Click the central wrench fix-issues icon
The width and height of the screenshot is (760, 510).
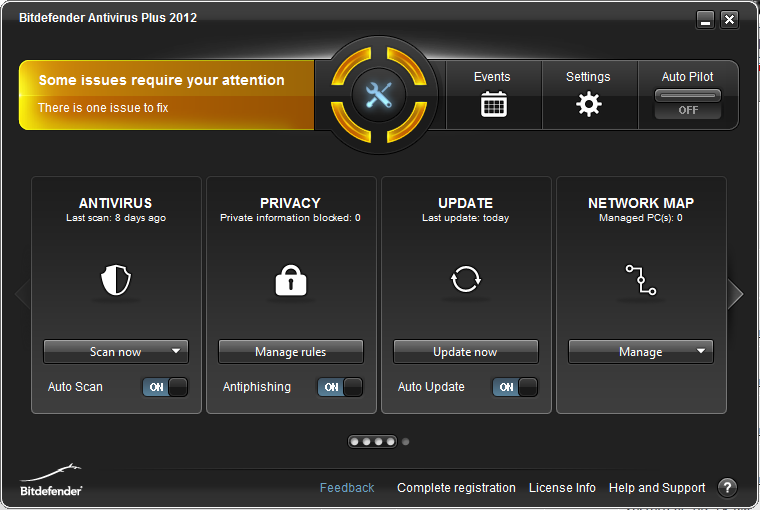[379, 95]
